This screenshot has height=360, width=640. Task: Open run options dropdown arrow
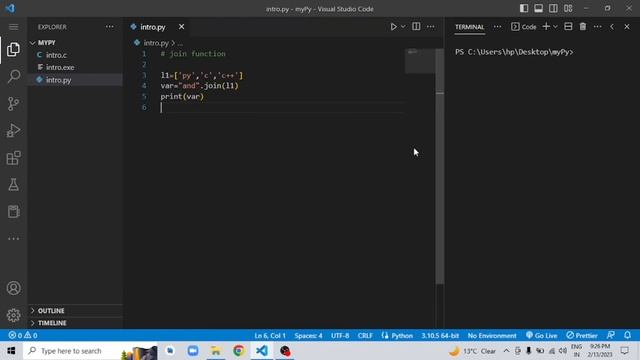tap(403, 27)
